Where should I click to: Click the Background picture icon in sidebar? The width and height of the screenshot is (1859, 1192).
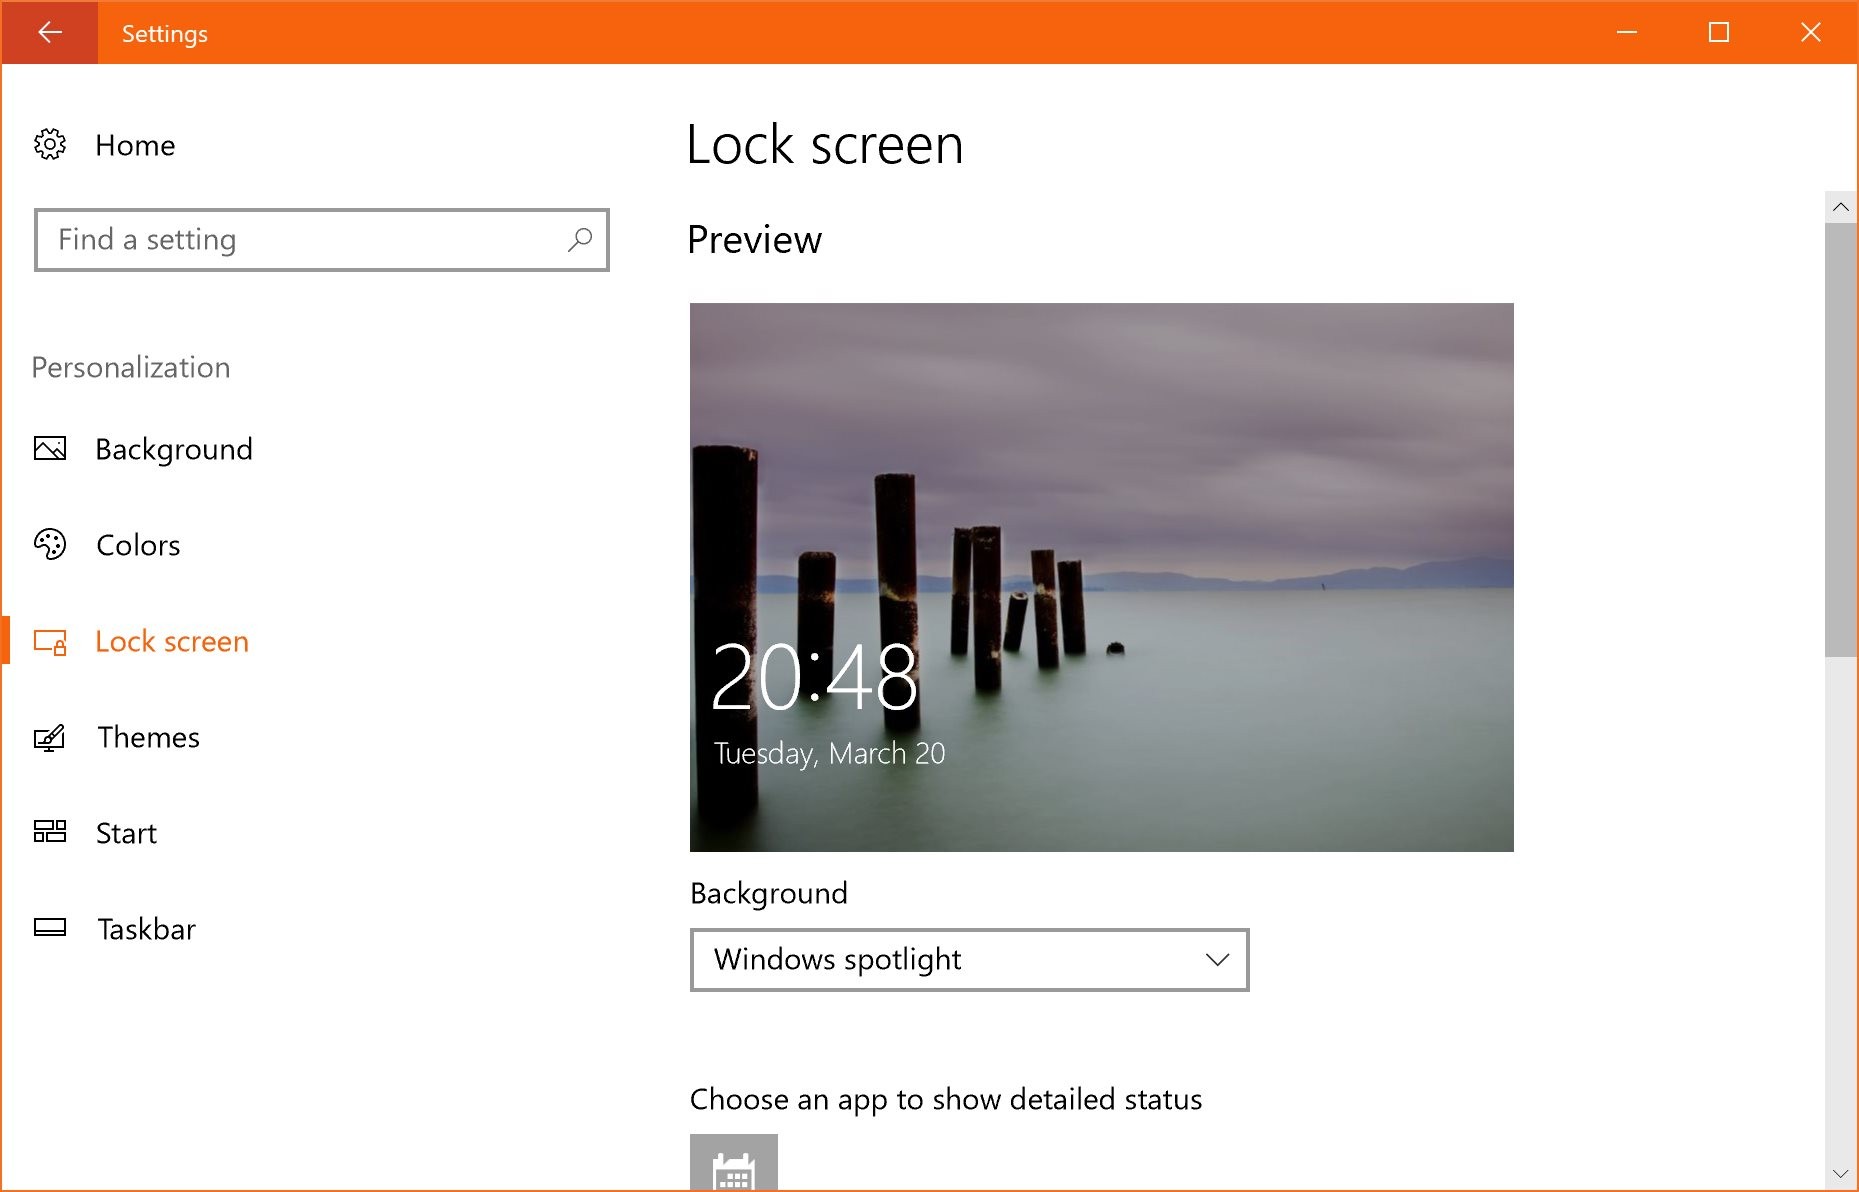(50, 449)
